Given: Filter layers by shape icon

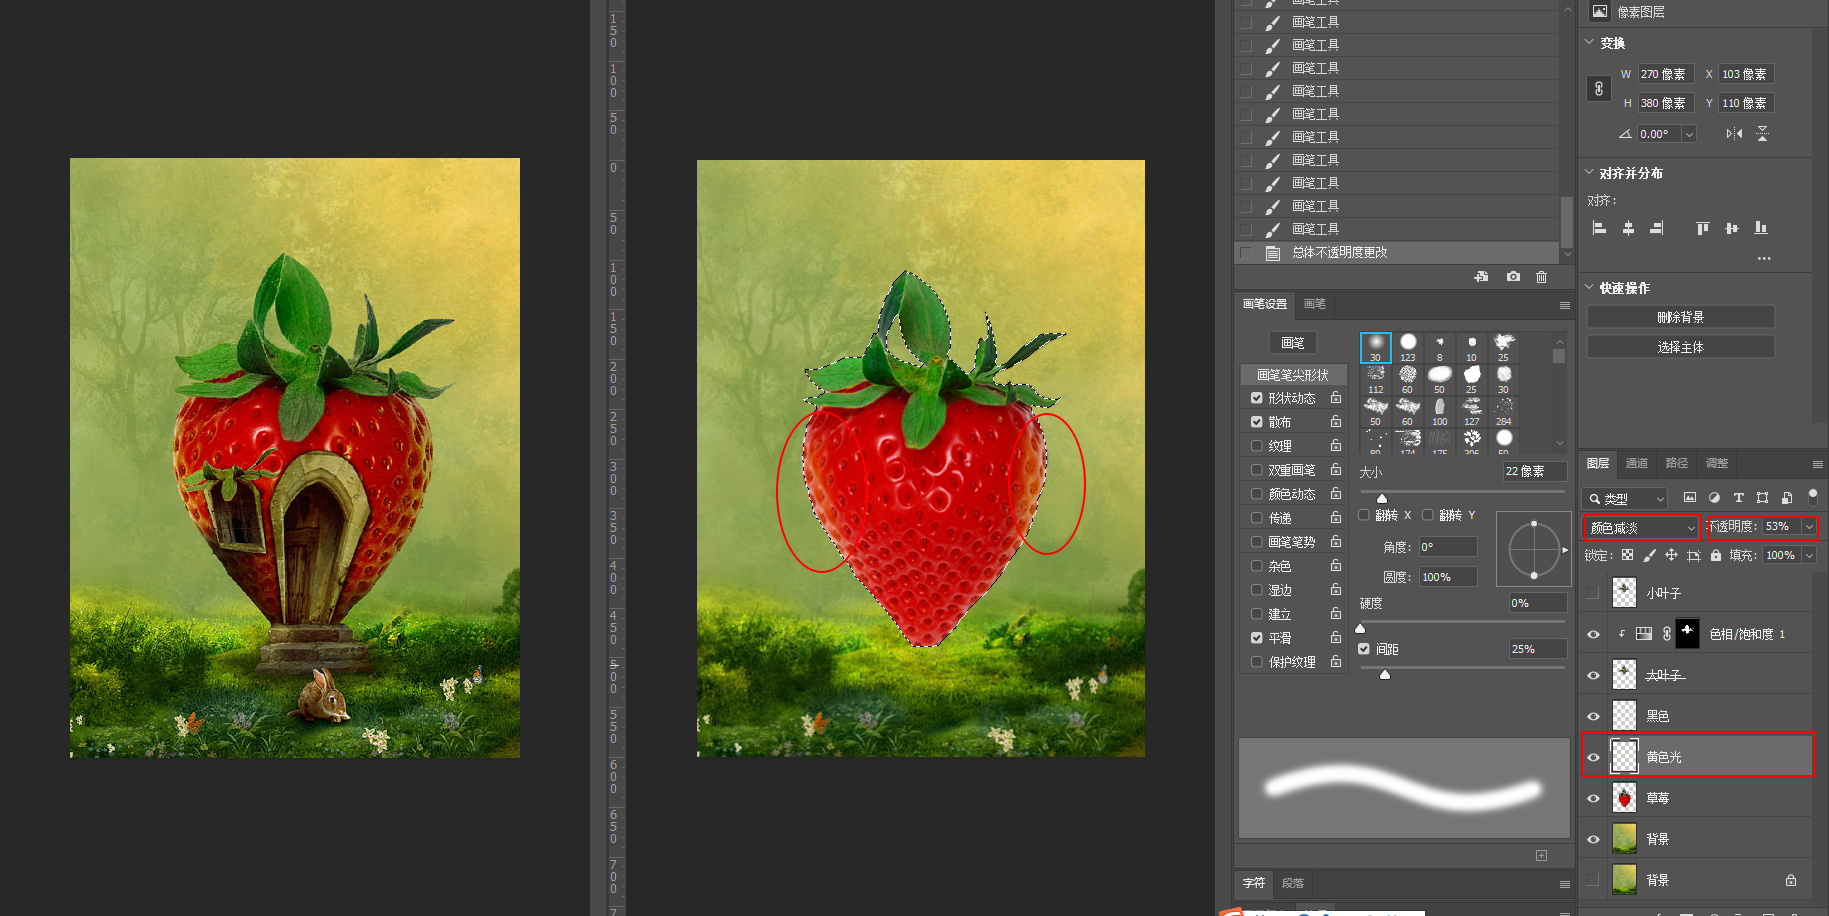Looking at the screenshot, I should [x=1762, y=497].
